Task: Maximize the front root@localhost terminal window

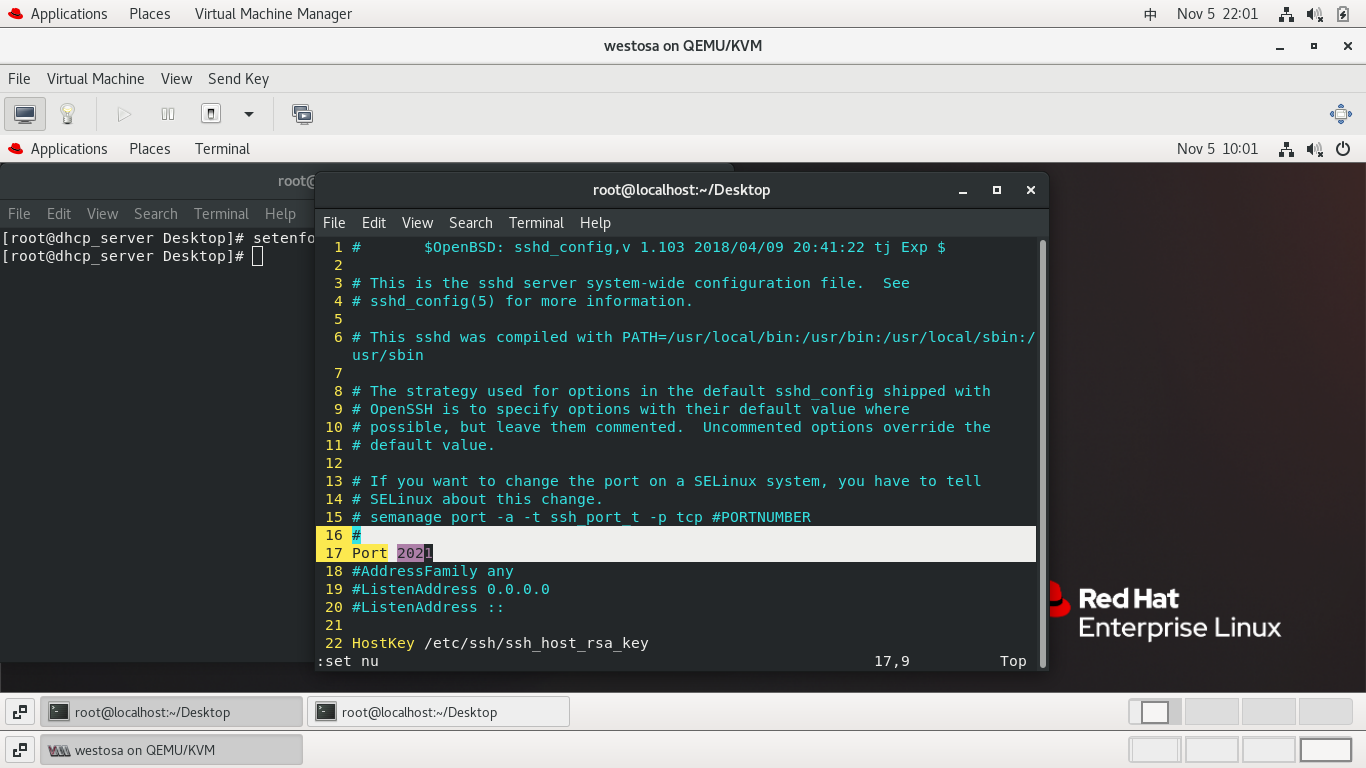Action: pos(996,190)
